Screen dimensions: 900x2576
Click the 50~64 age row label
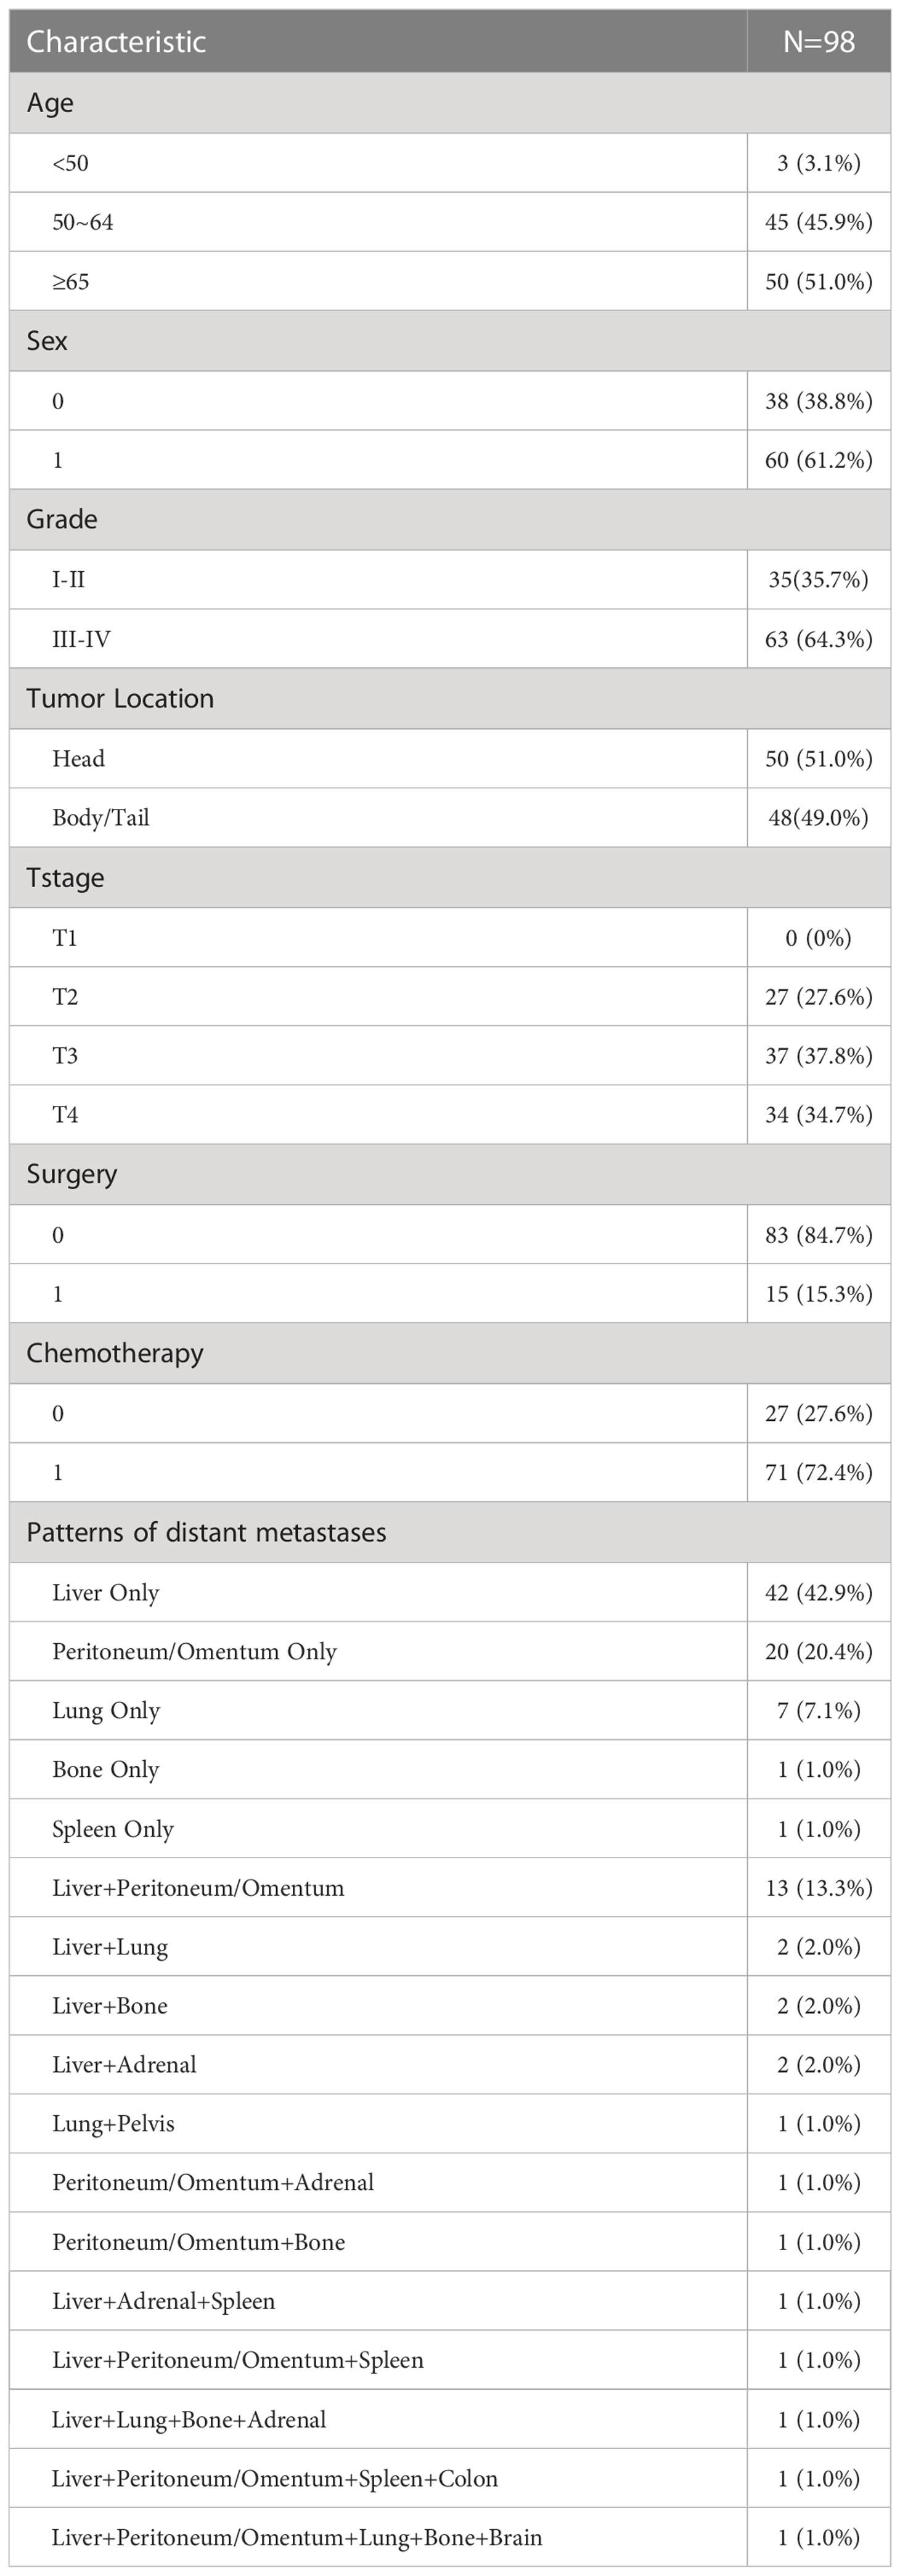[x=83, y=222]
